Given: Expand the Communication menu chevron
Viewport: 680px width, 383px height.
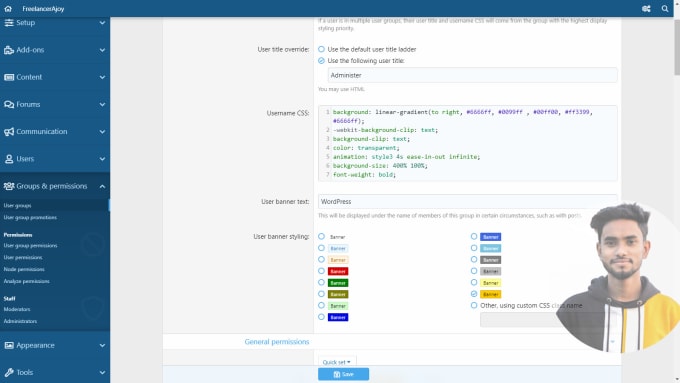Looking at the screenshot, I should pyautogui.click(x=102, y=132).
